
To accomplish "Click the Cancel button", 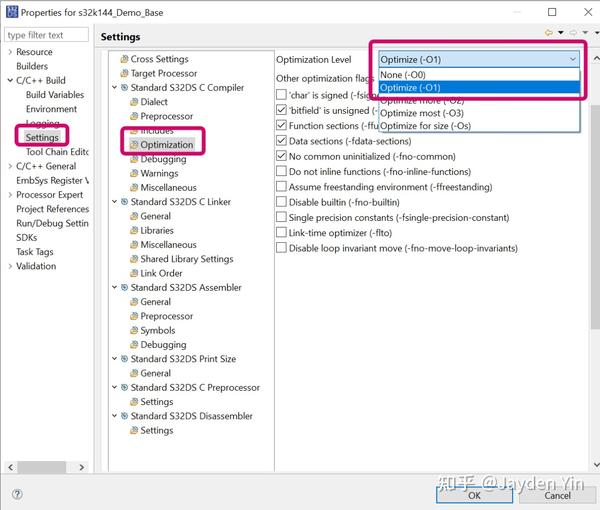I will tap(557, 495).
